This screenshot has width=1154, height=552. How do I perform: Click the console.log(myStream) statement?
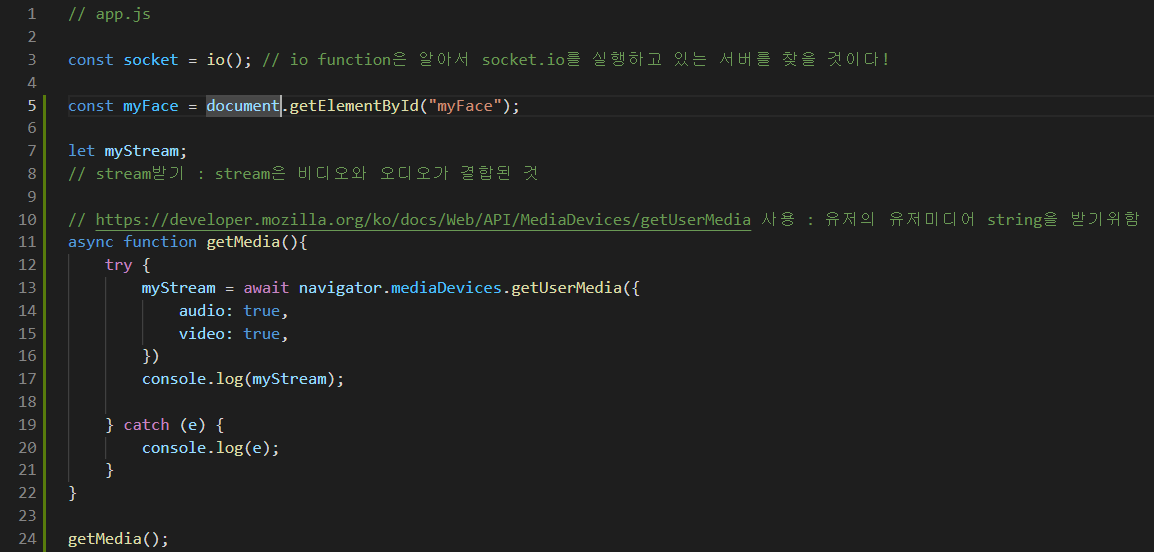point(243,379)
